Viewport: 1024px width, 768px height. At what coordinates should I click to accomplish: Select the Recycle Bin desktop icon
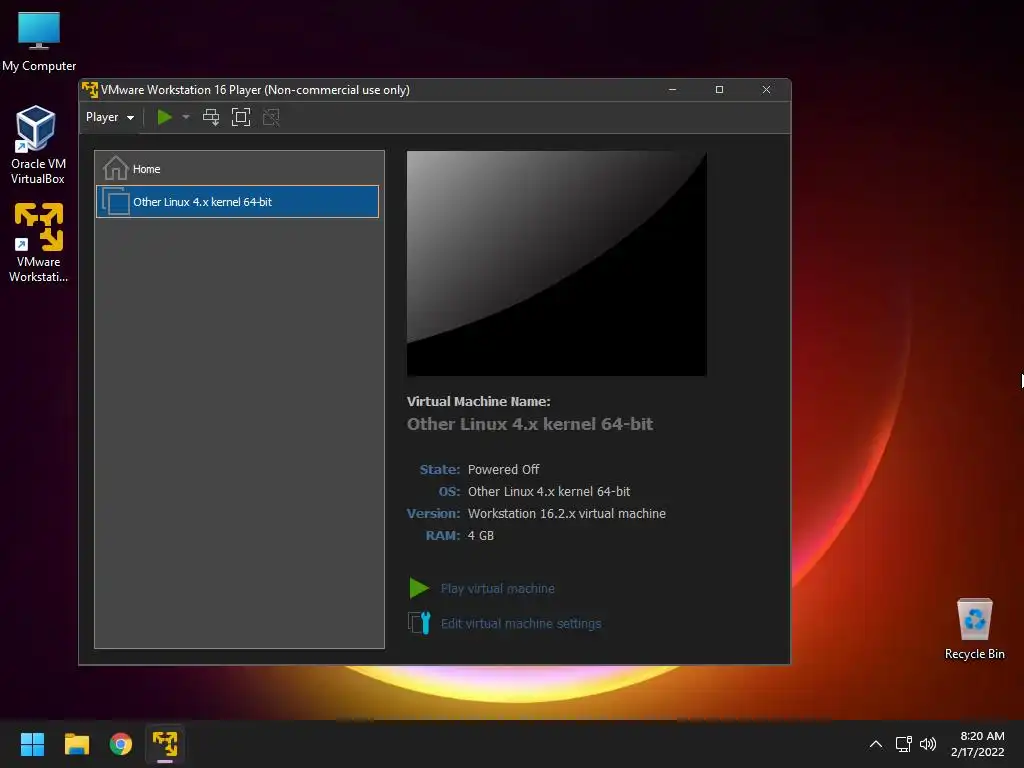click(974, 629)
